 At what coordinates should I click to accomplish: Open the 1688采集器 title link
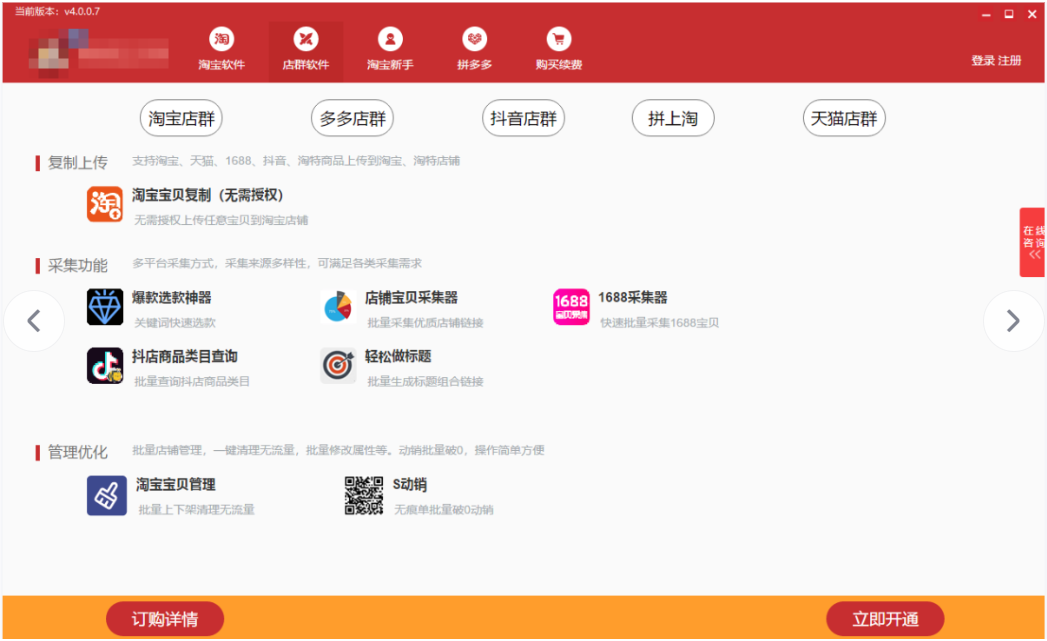(633, 298)
